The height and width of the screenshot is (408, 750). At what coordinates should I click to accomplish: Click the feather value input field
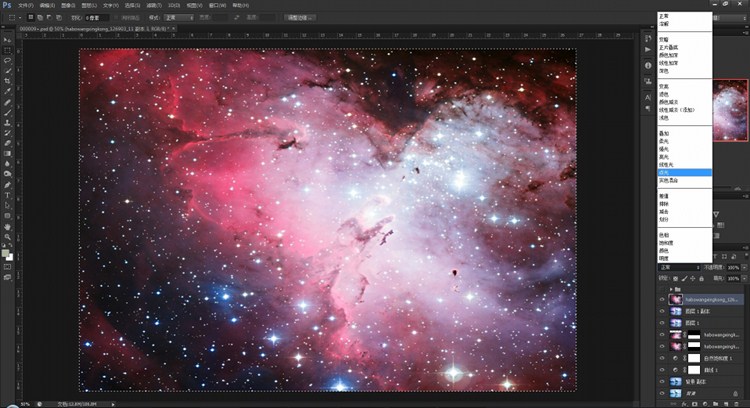pyautogui.click(x=97, y=18)
